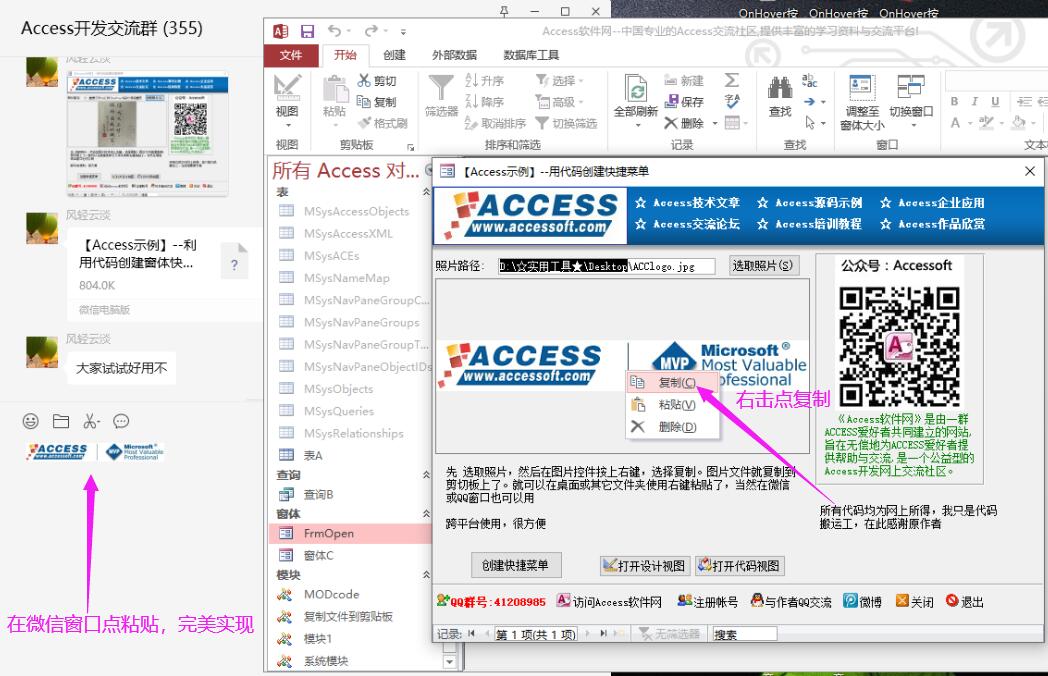Go to the first record in the navigation bar
The height and width of the screenshot is (676, 1048).
pyautogui.click(x=471, y=633)
